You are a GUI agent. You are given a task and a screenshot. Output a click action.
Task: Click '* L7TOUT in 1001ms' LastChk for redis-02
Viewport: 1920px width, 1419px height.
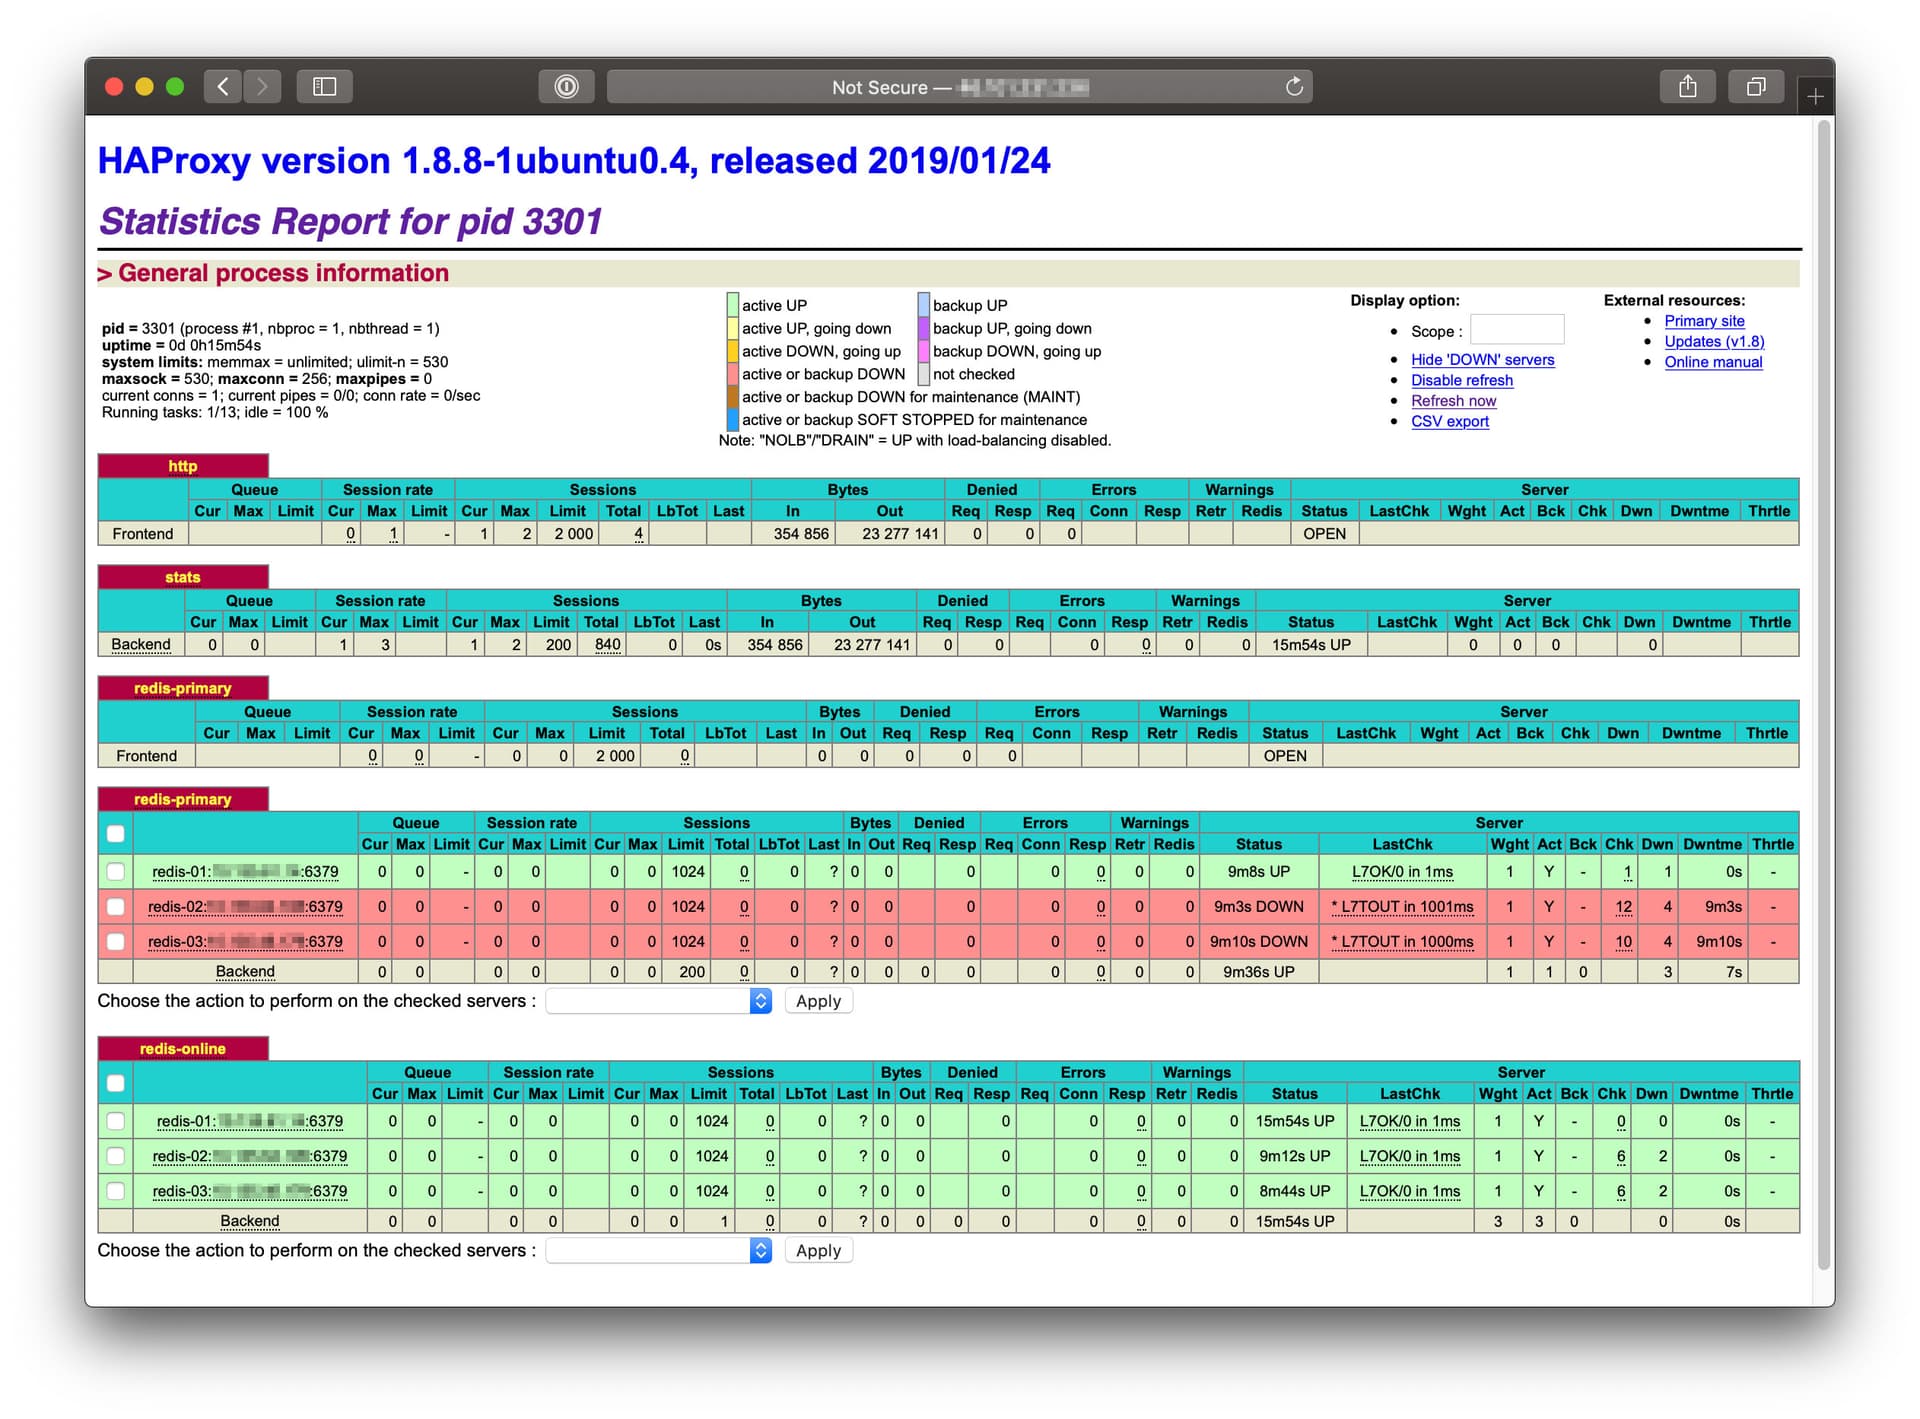coord(1402,907)
